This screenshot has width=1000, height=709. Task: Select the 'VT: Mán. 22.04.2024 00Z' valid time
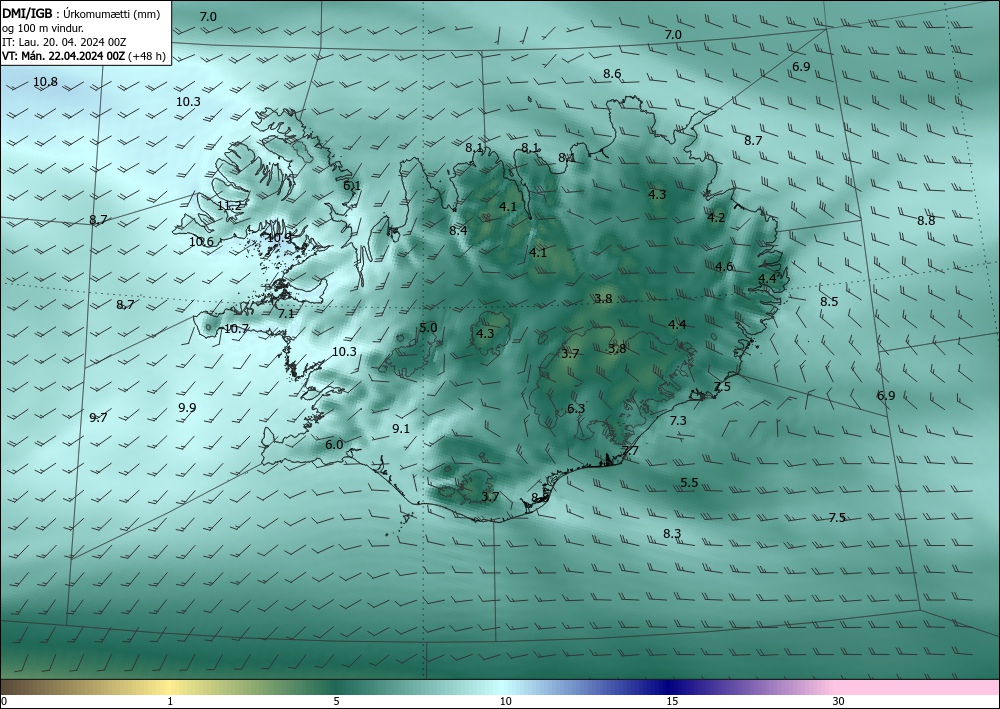64,56
